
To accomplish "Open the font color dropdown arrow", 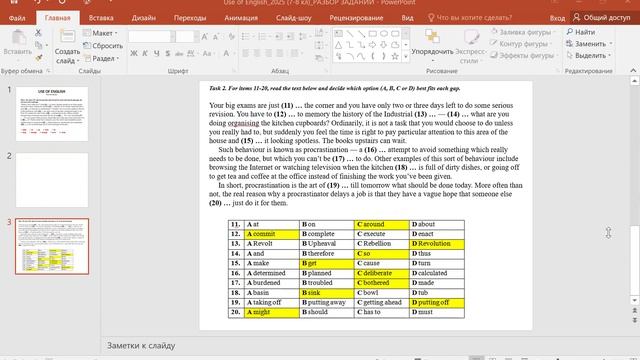I will [234, 53].
